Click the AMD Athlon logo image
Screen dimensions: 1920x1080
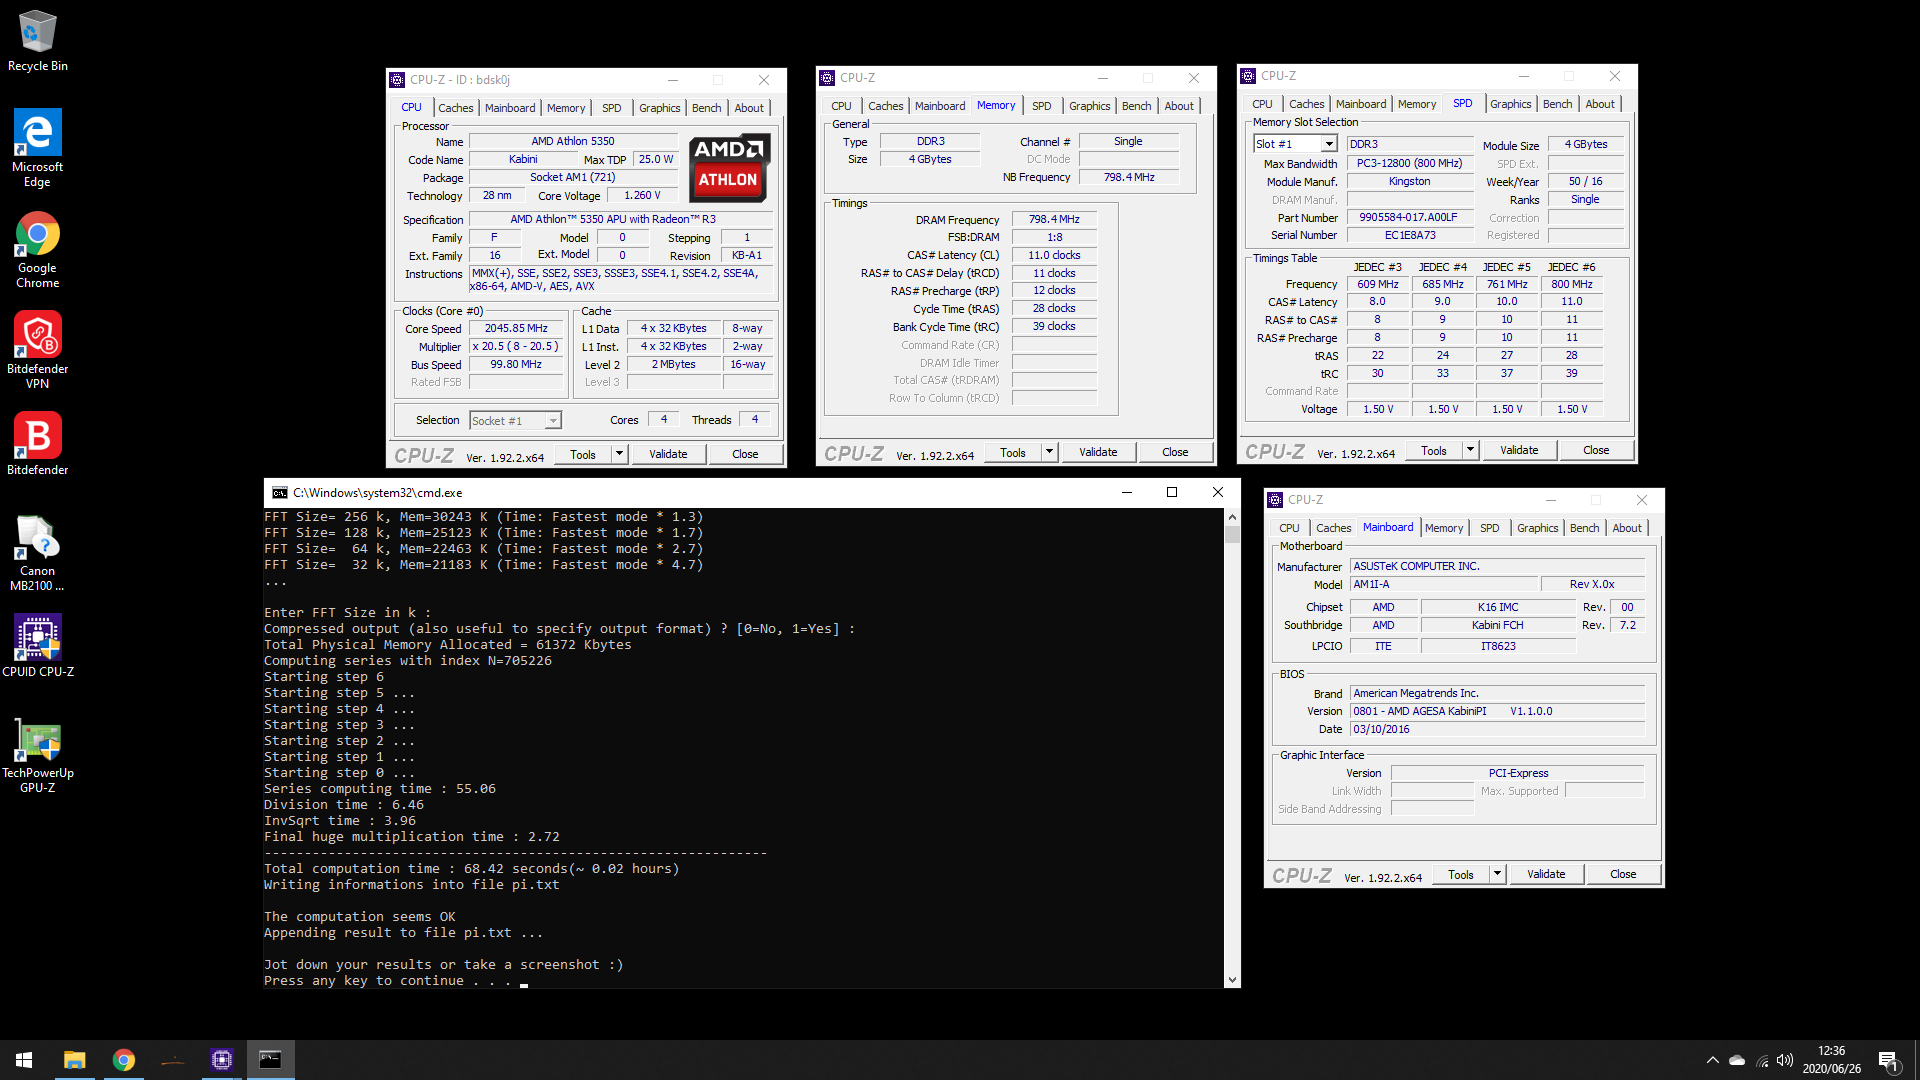tap(729, 167)
